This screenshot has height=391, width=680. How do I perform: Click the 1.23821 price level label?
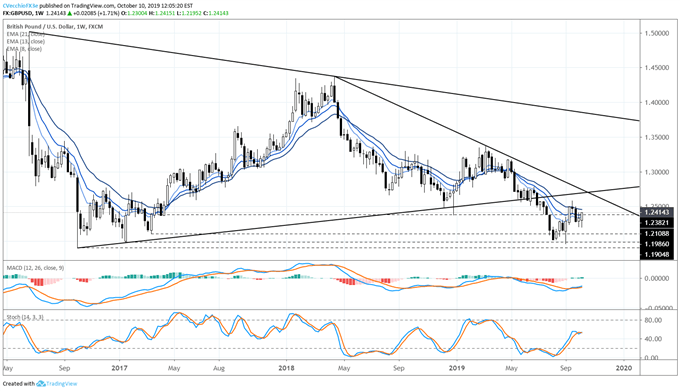pyautogui.click(x=657, y=223)
